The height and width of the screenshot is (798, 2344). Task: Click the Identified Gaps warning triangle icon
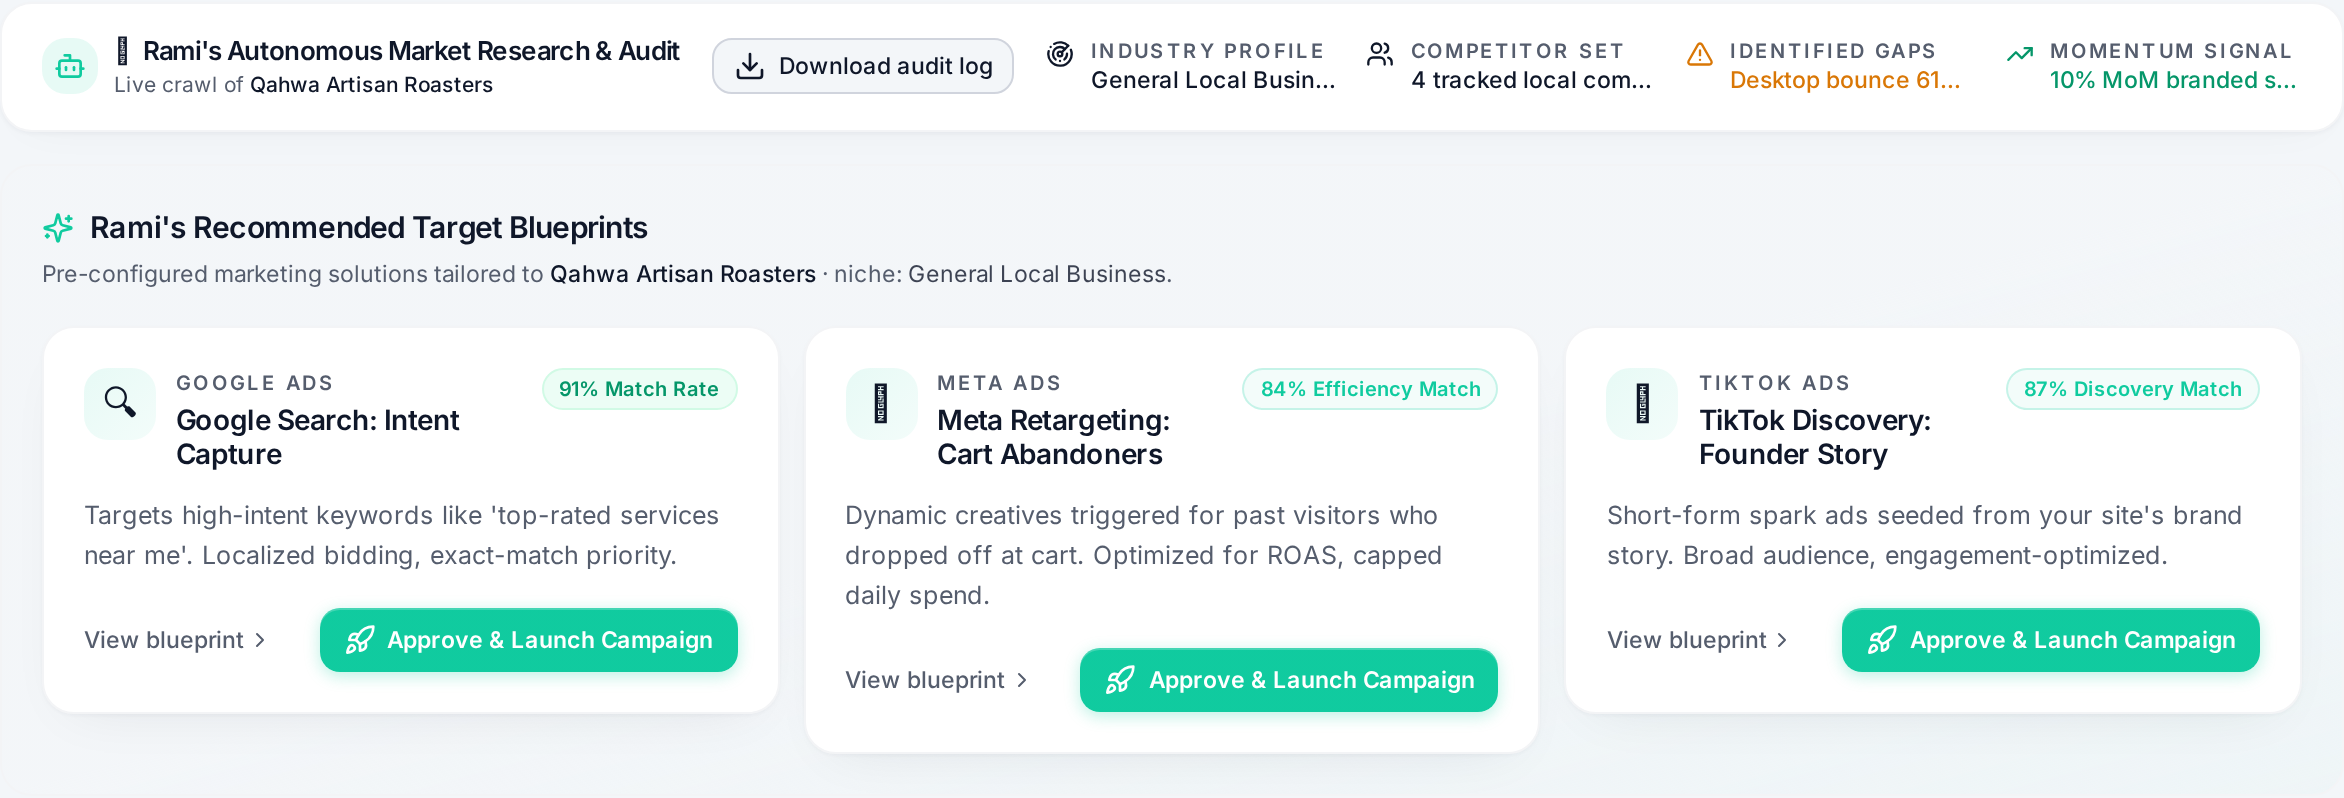click(1700, 53)
